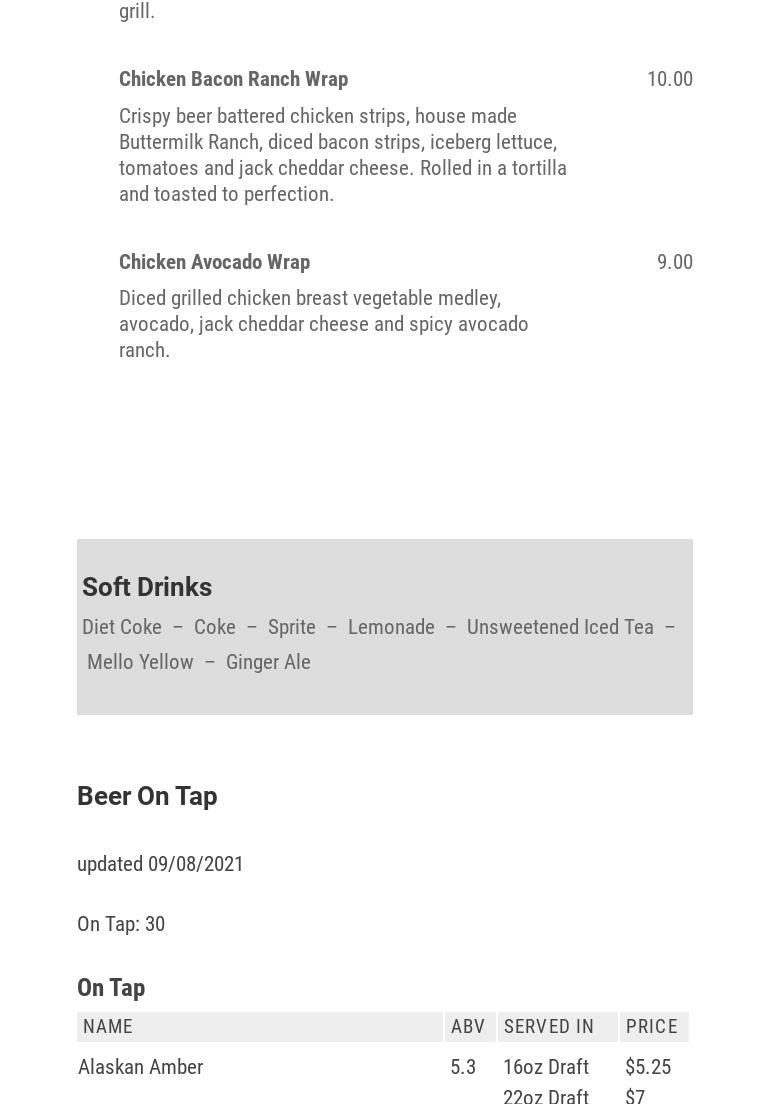Screen dimensions: 770x1104
Task: Click the Chicken Avocado Wrap title
Action: point(214,262)
